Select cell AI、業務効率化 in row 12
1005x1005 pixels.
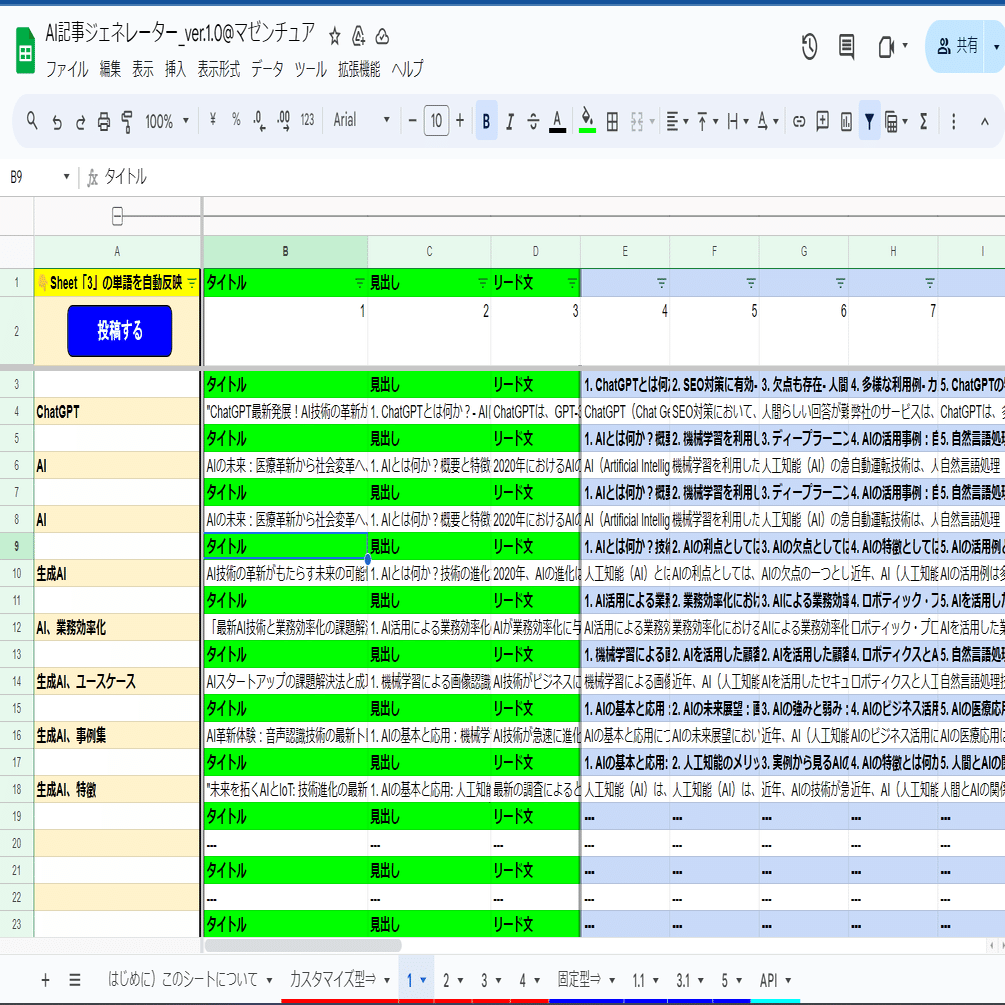point(117,627)
